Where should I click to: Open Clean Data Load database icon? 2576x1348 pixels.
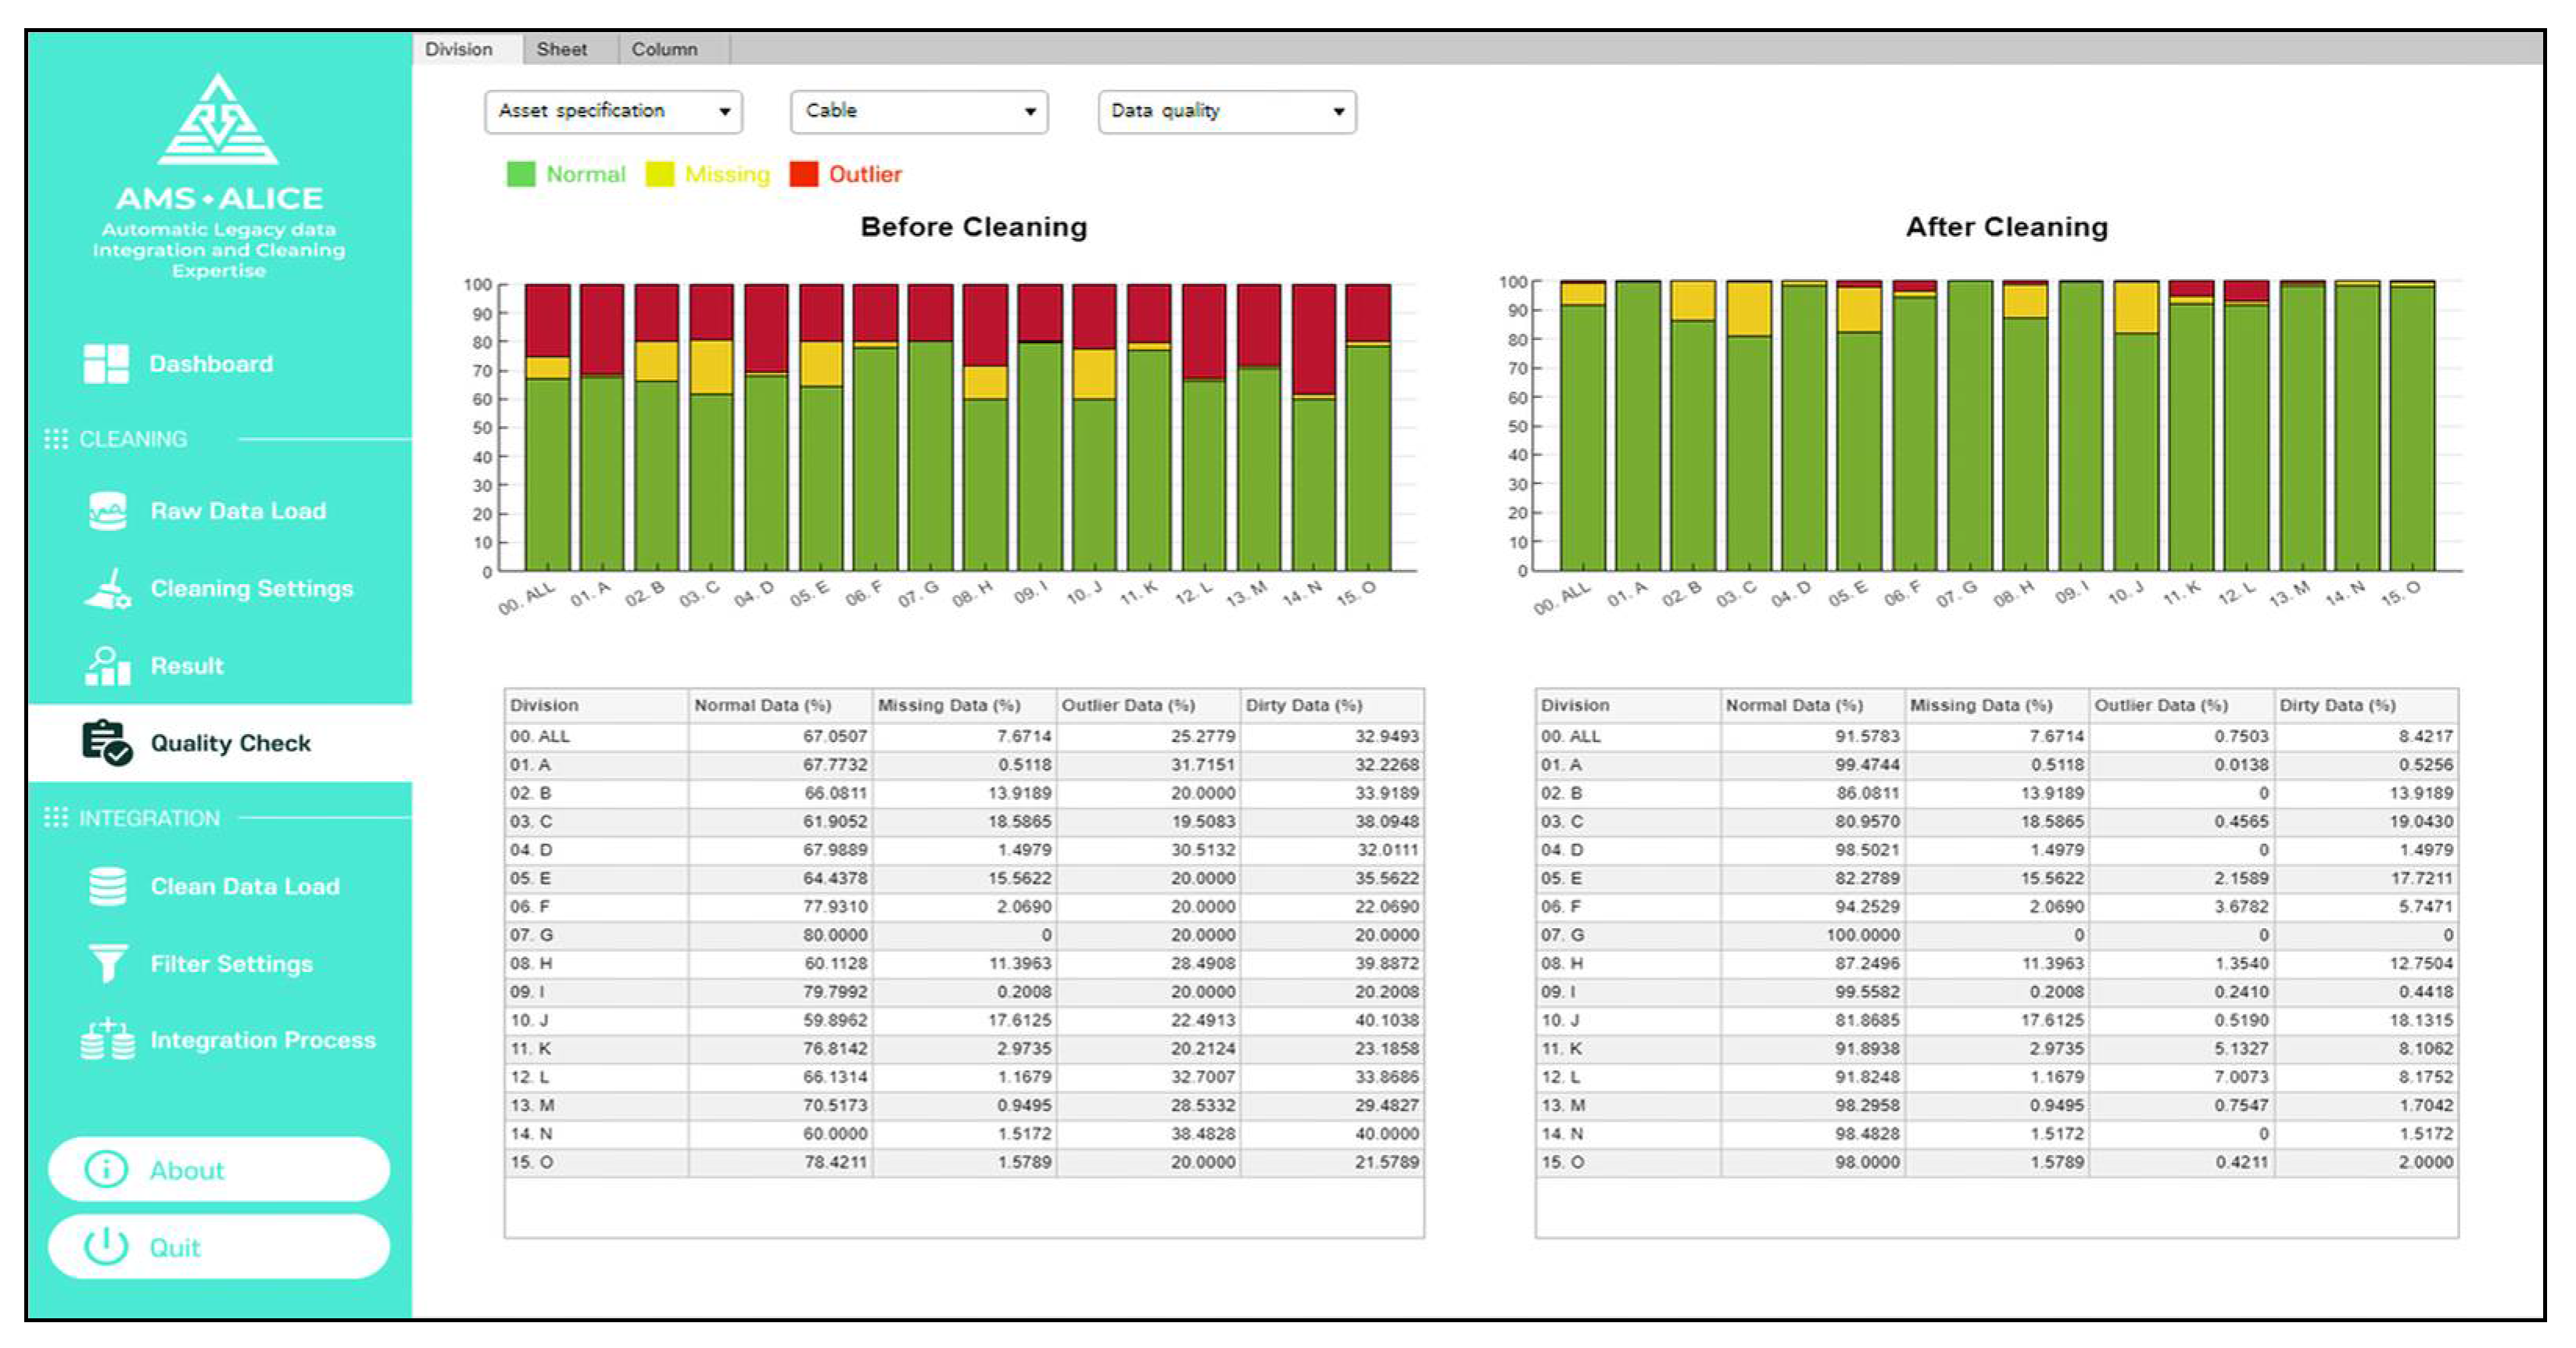tap(107, 886)
